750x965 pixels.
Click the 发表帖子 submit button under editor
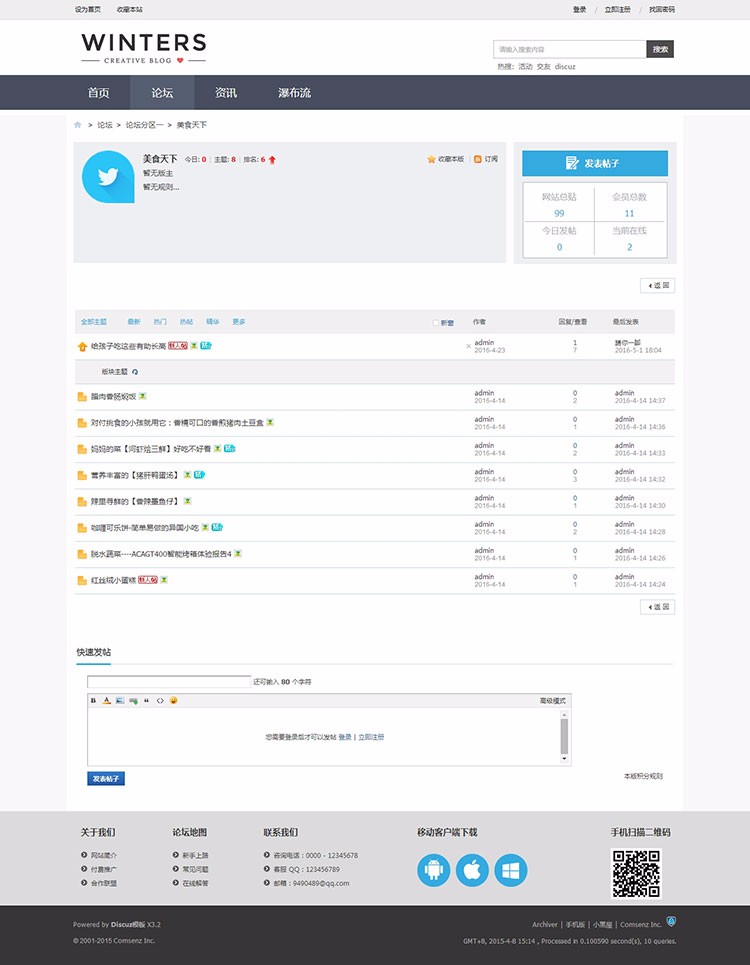pyautogui.click(x=106, y=779)
